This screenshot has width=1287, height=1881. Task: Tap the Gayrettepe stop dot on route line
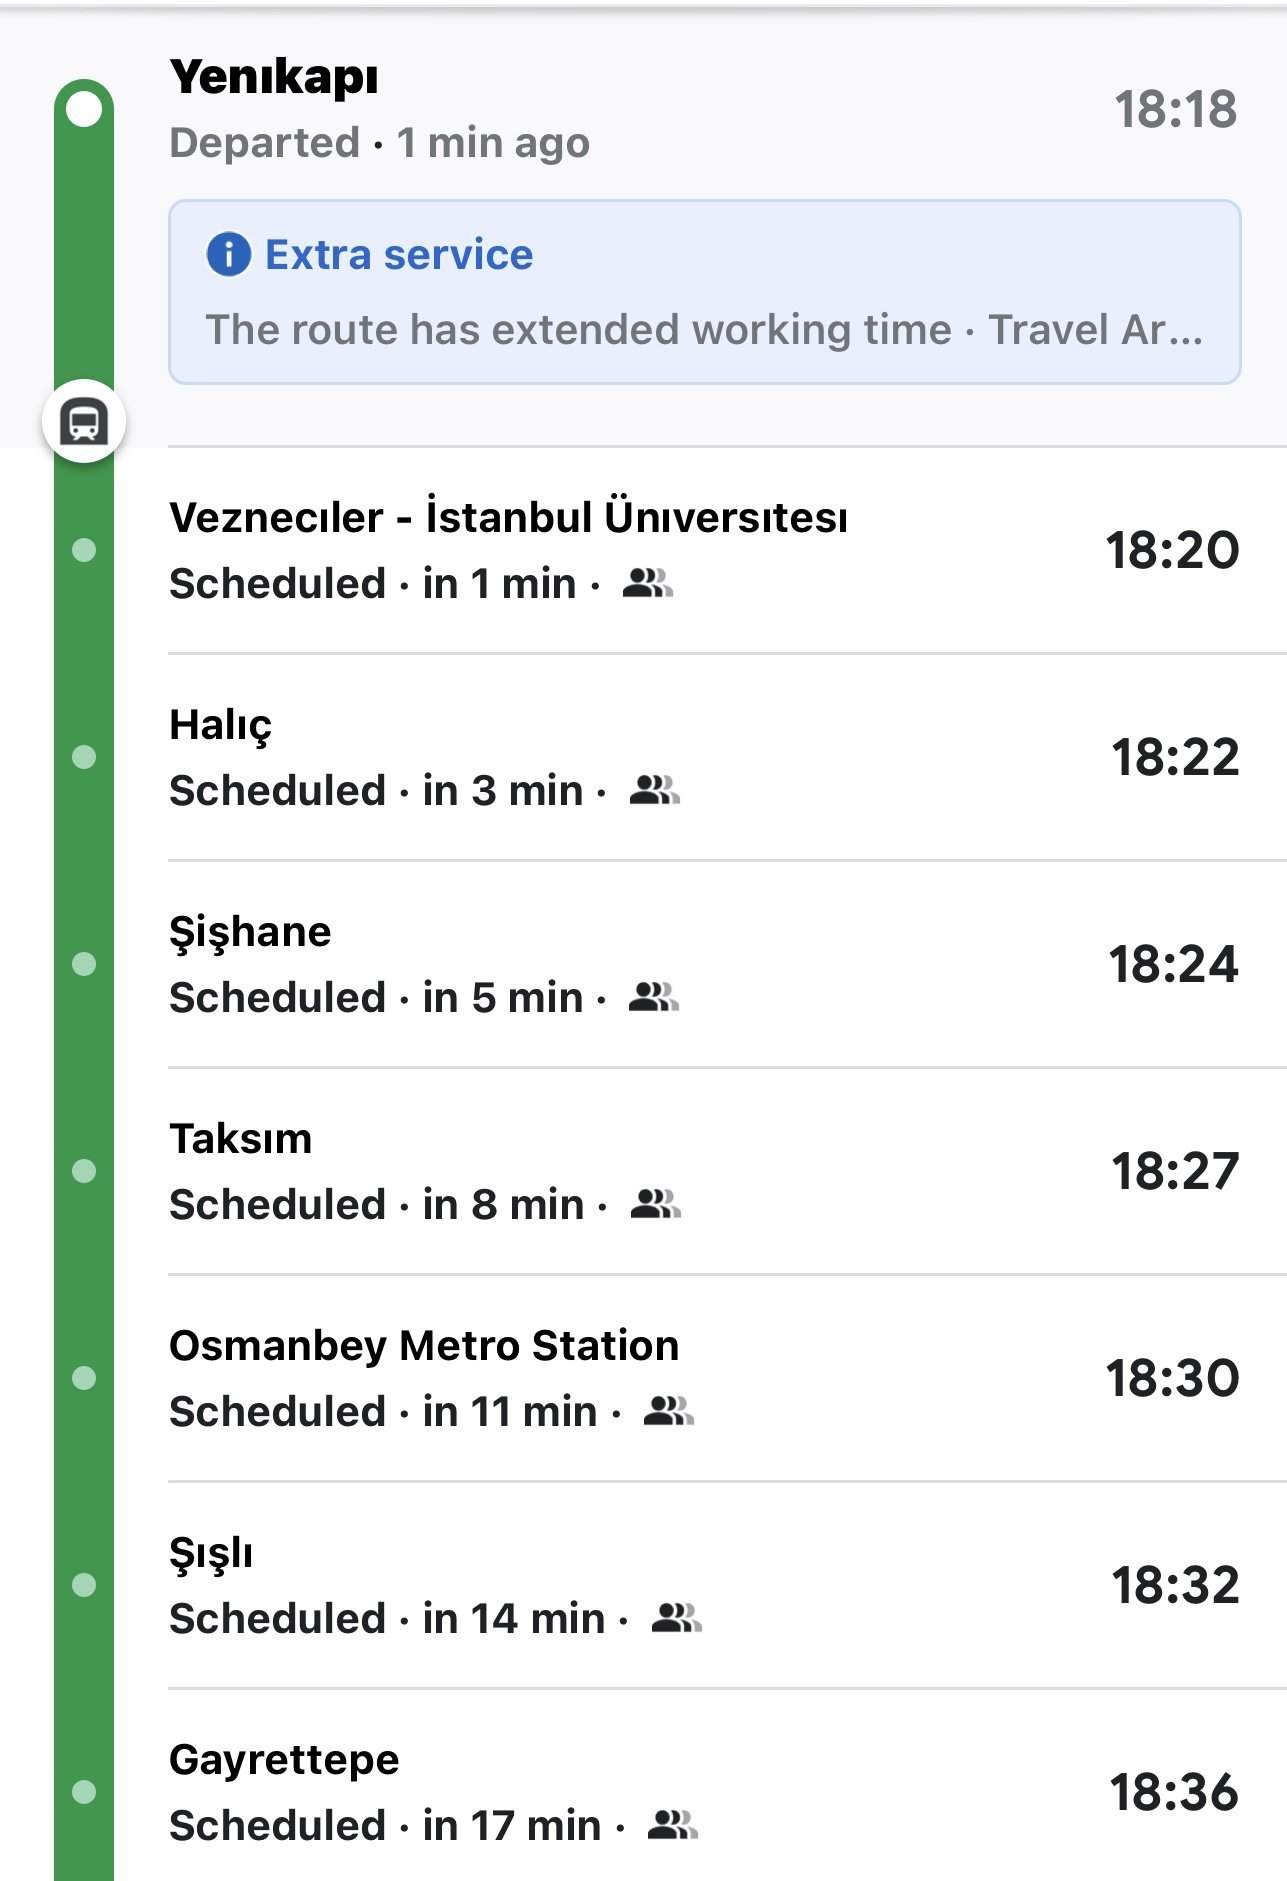coord(84,1791)
